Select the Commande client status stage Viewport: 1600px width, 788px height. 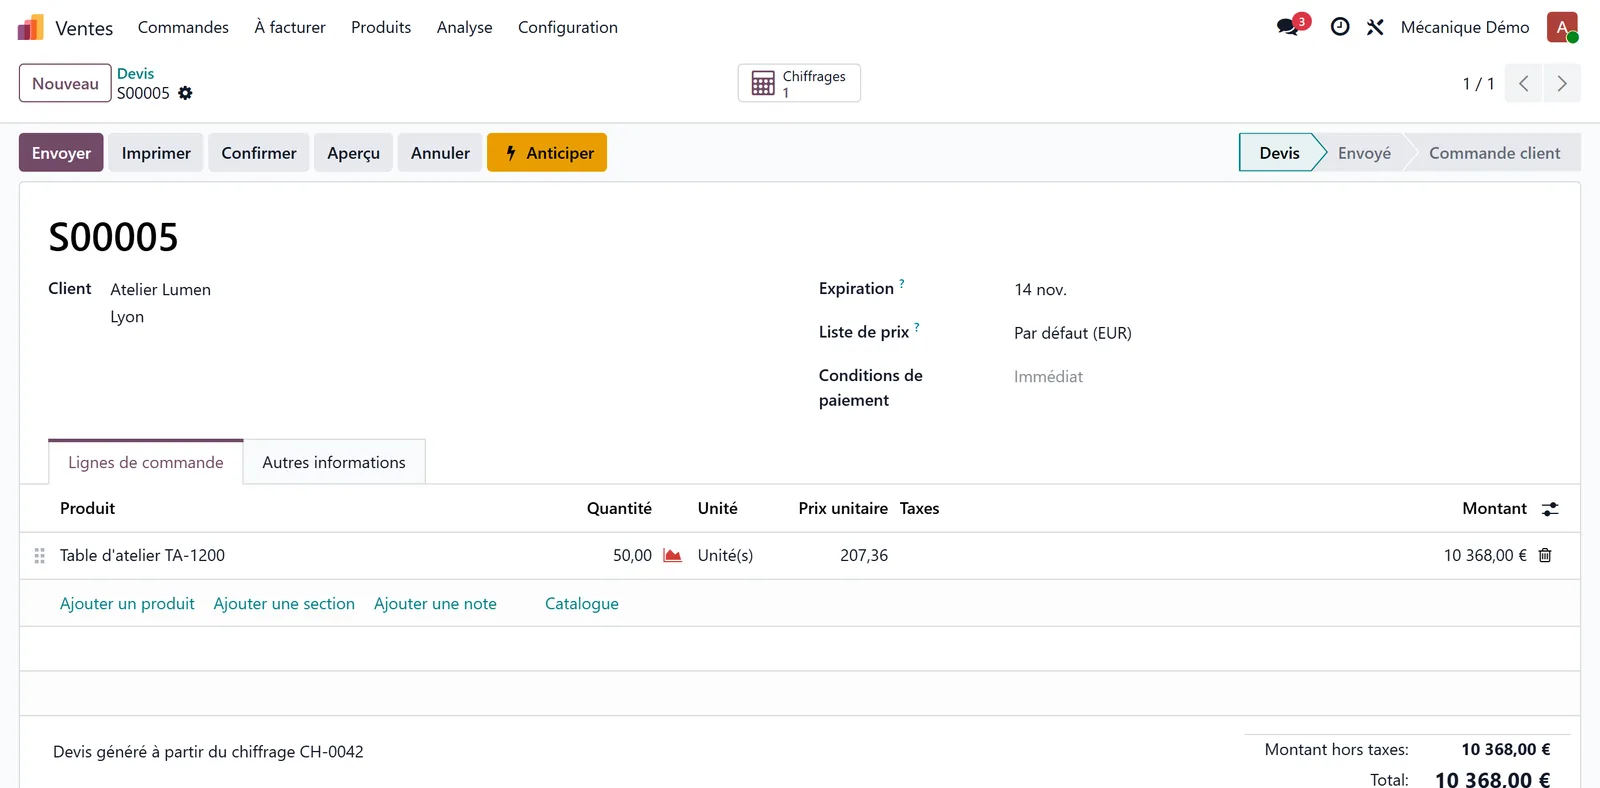pos(1494,153)
